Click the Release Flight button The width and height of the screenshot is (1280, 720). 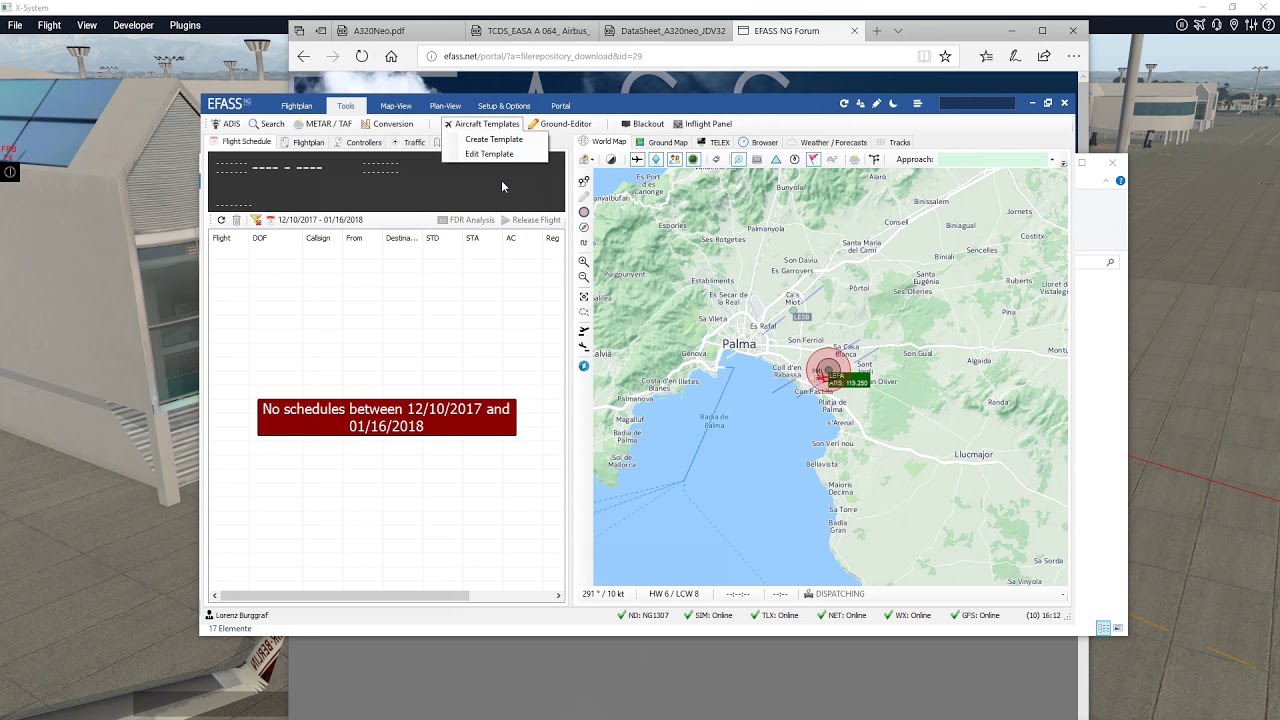point(531,220)
